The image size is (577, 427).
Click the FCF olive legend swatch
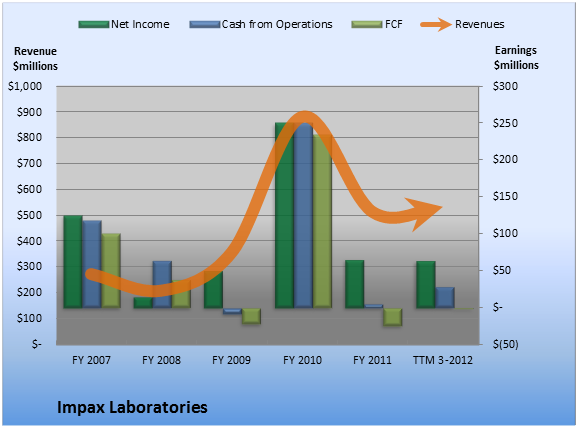pyautogui.click(x=367, y=24)
